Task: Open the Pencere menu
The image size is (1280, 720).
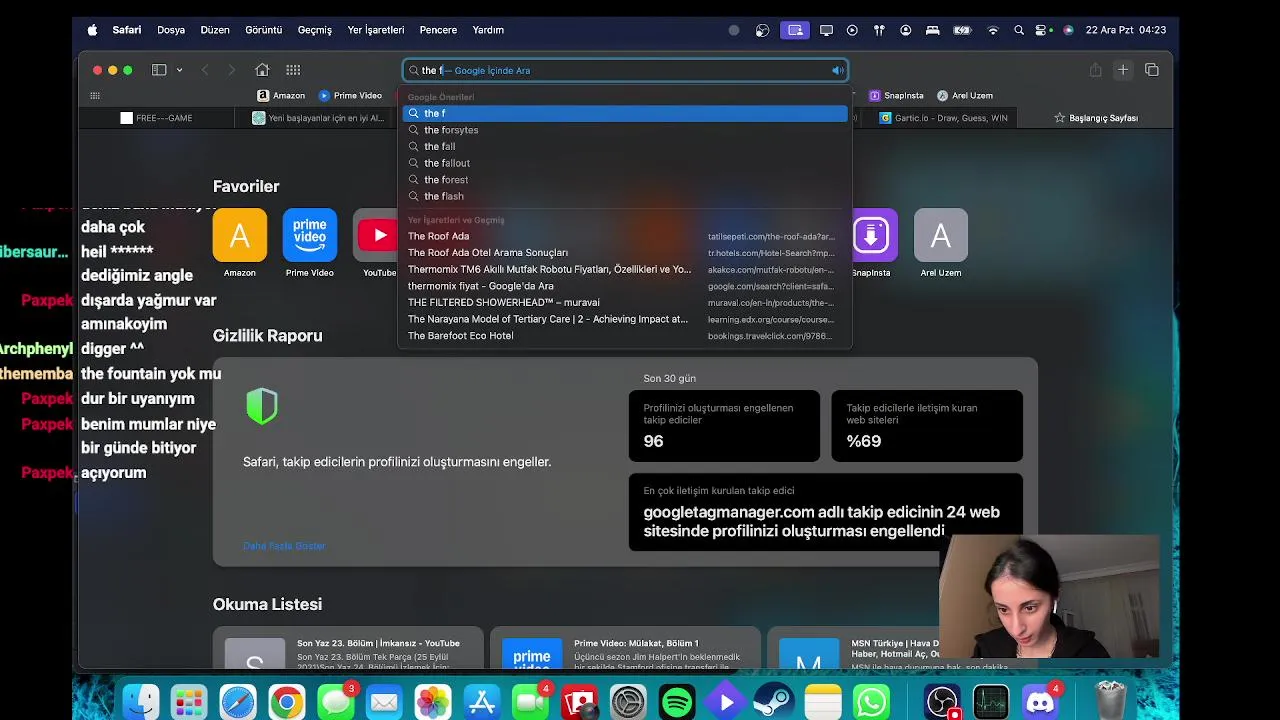Action: [x=438, y=30]
